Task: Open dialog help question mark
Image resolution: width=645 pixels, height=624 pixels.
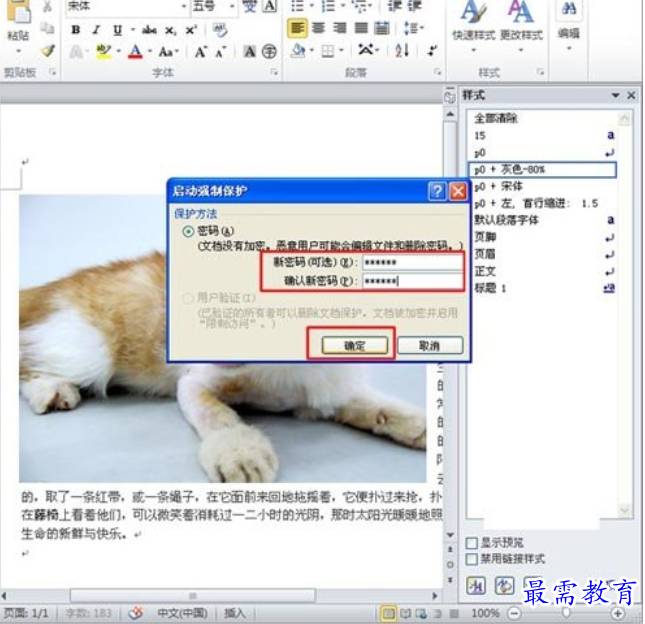Action: pos(437,191)
